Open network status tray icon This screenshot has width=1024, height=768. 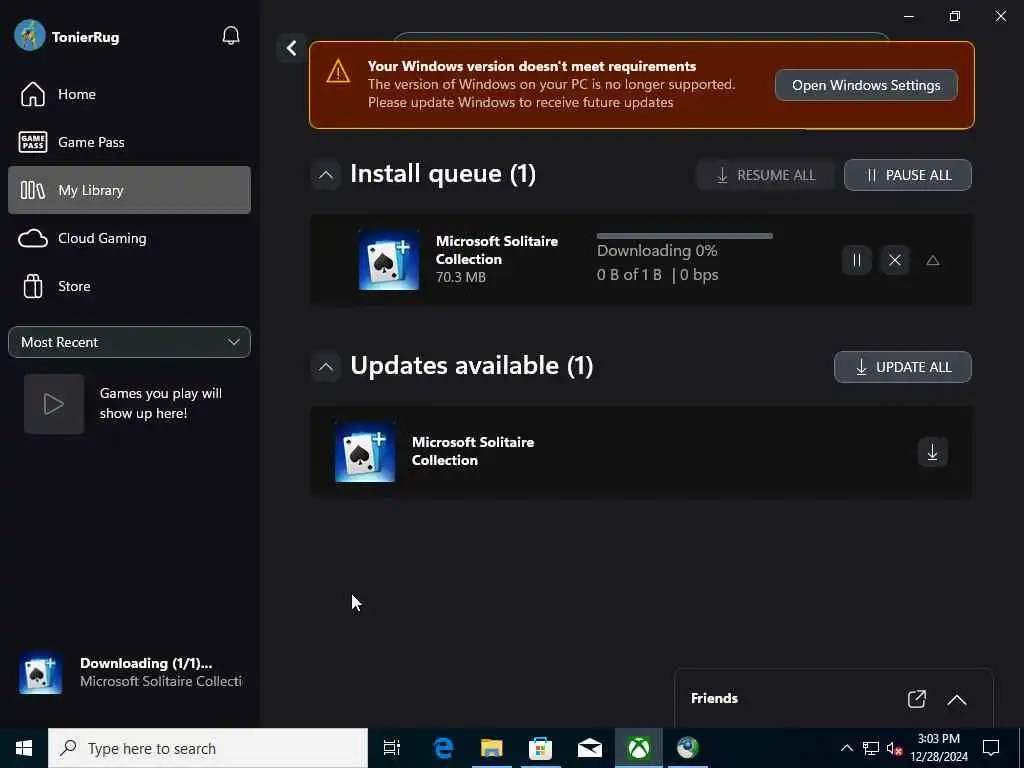871,748
